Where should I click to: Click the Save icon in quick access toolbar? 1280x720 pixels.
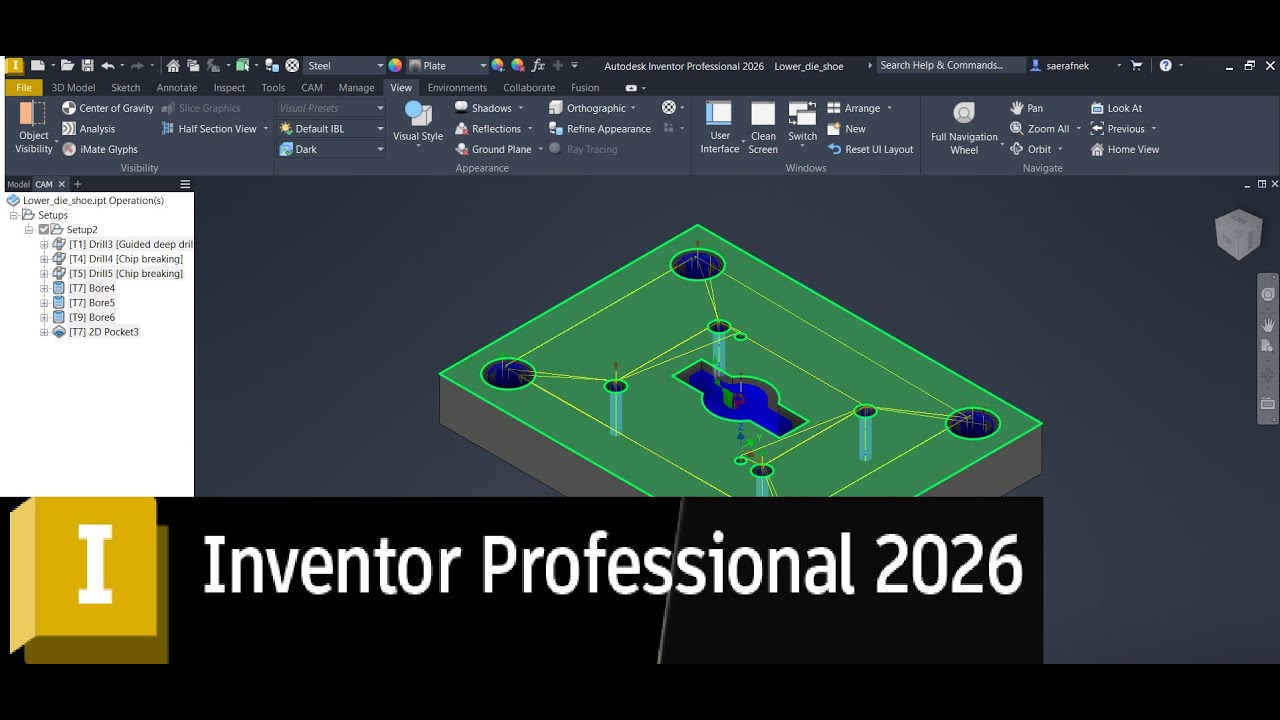pyautogui.click(x=87, y=65)
